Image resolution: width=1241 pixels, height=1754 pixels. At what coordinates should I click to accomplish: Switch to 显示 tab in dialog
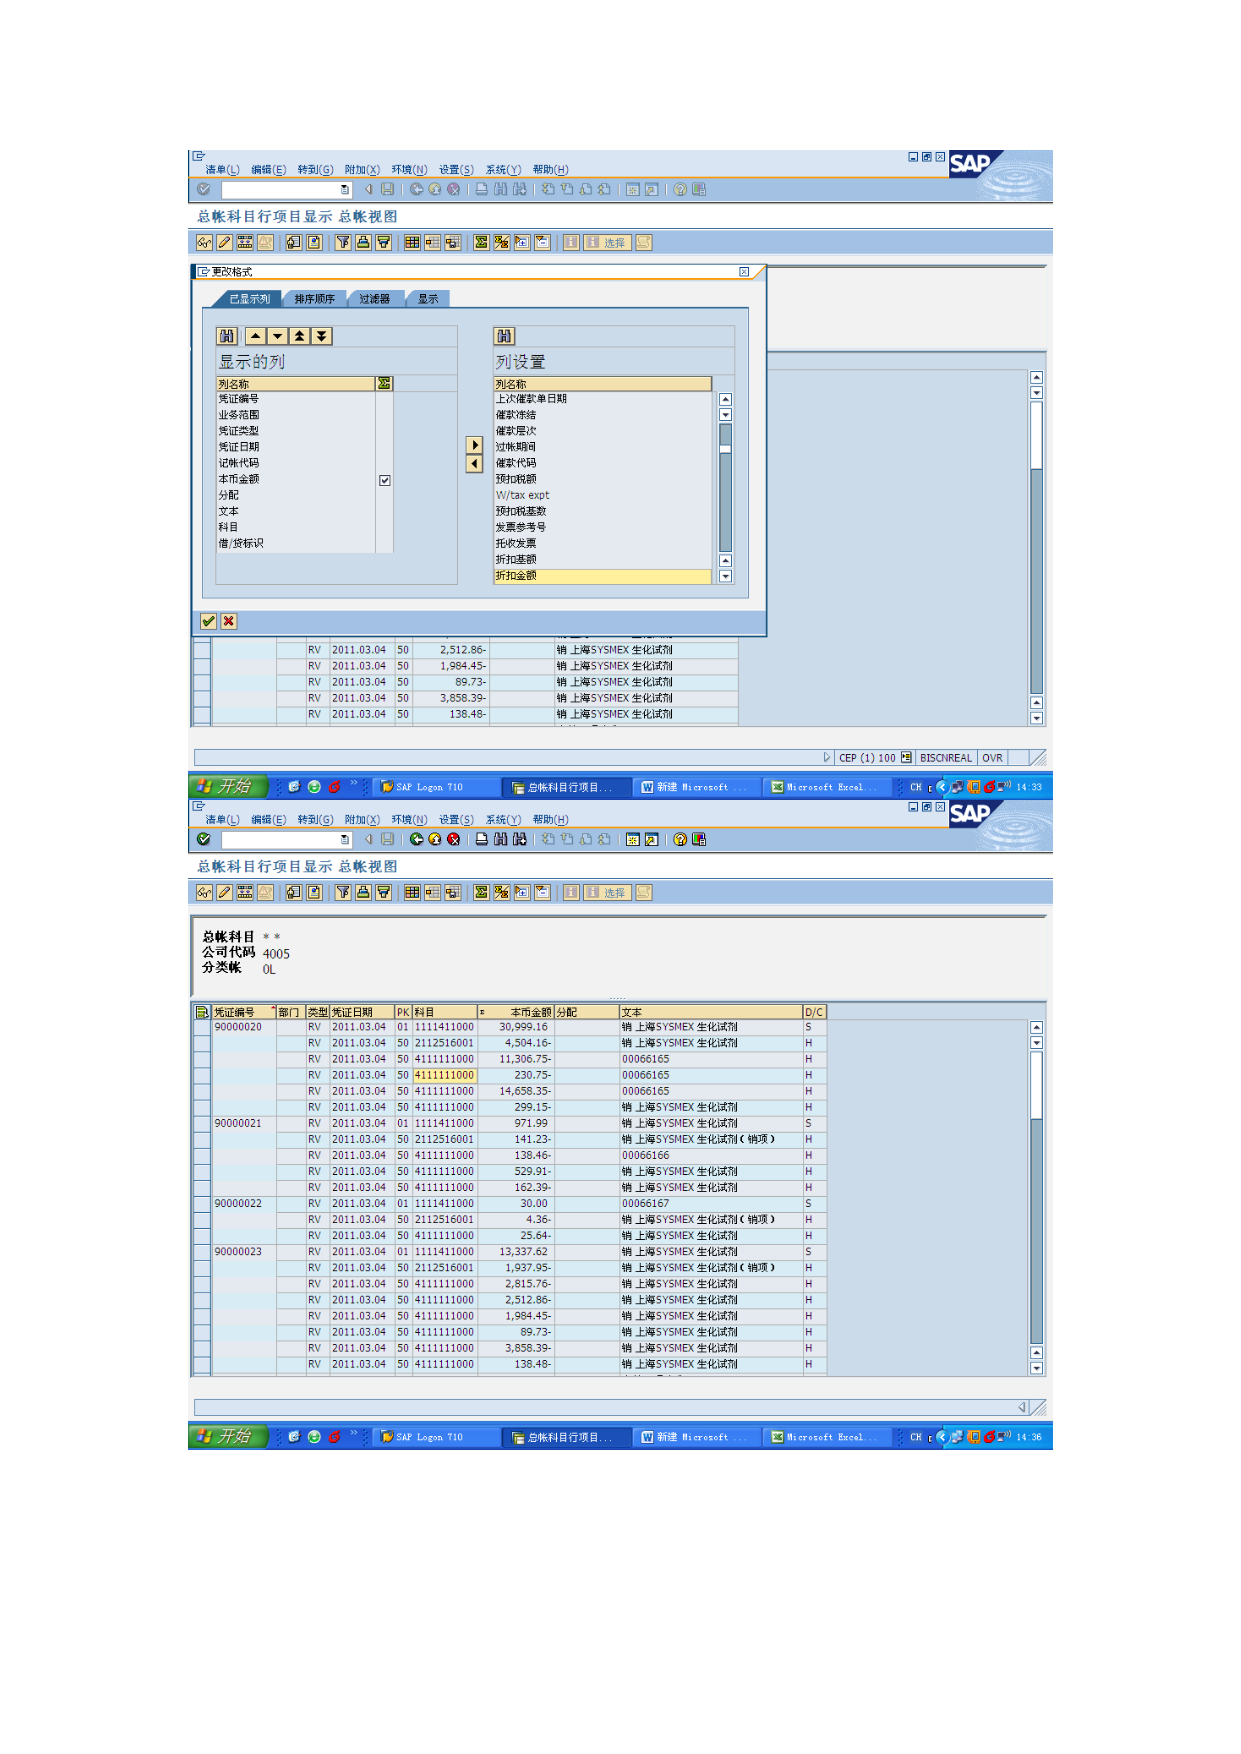(428, 299)
